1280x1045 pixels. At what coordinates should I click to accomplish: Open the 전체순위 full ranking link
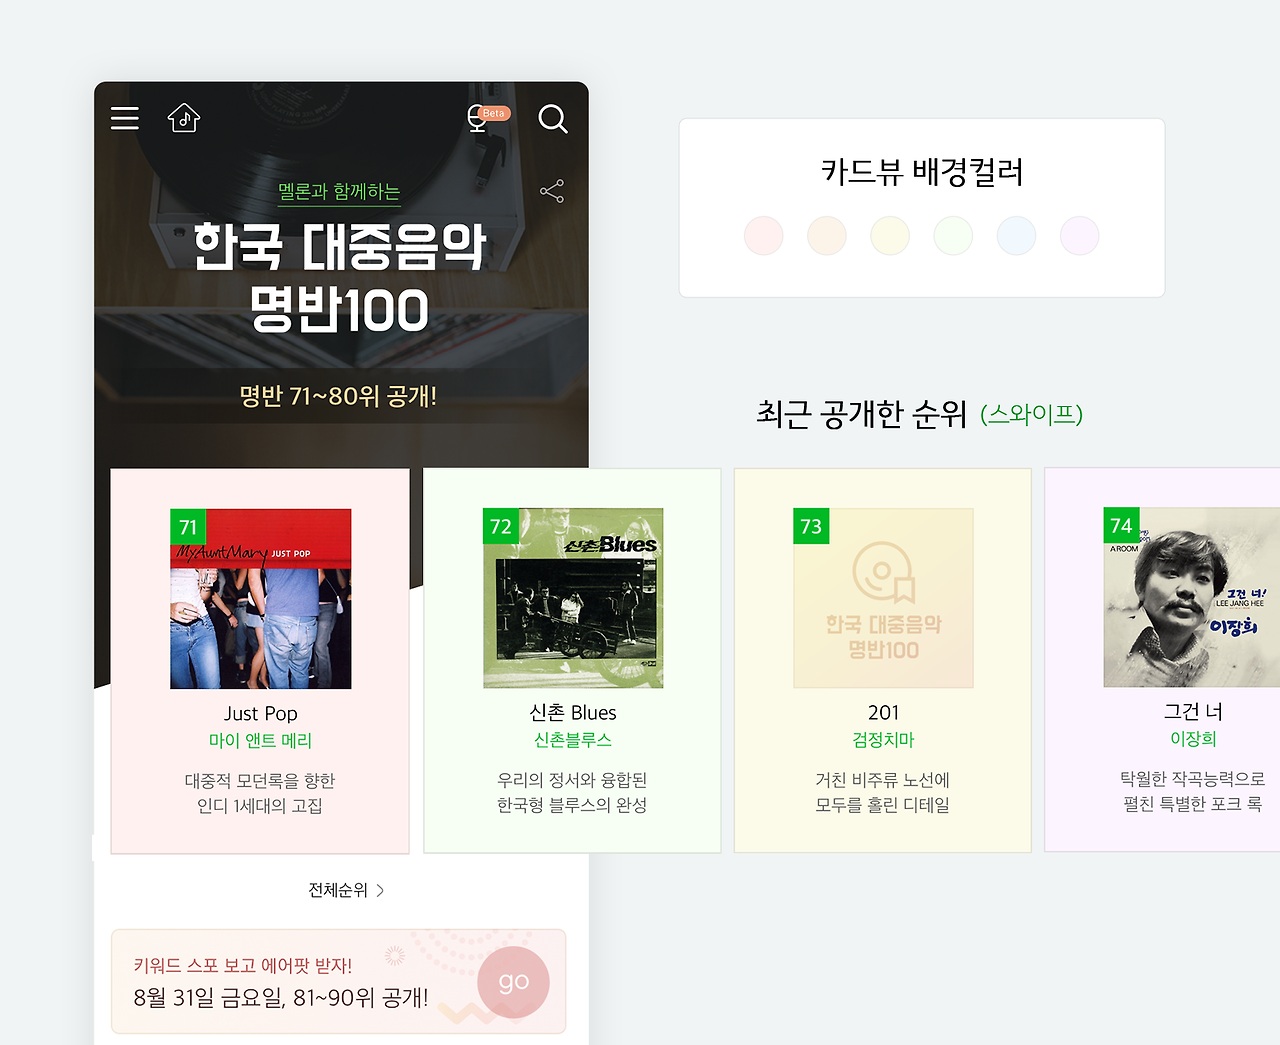(x=346, y=890)
